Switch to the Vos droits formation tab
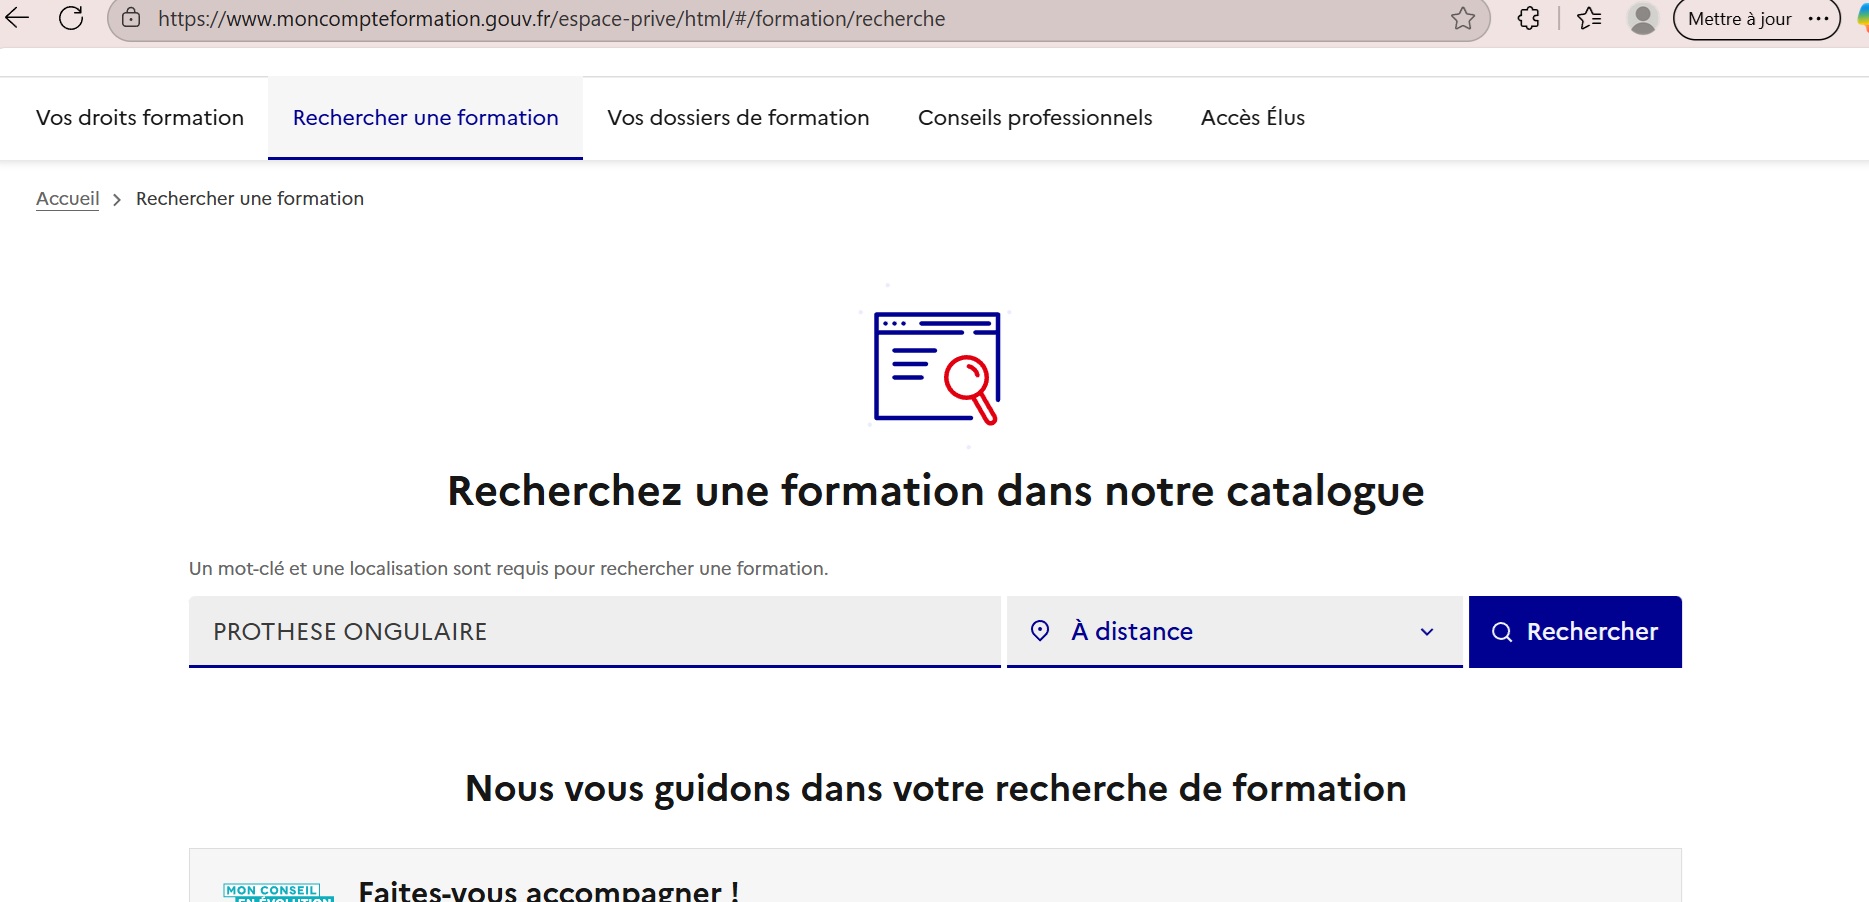This screenshot has height=902, width=1869. tap(140, 118)
